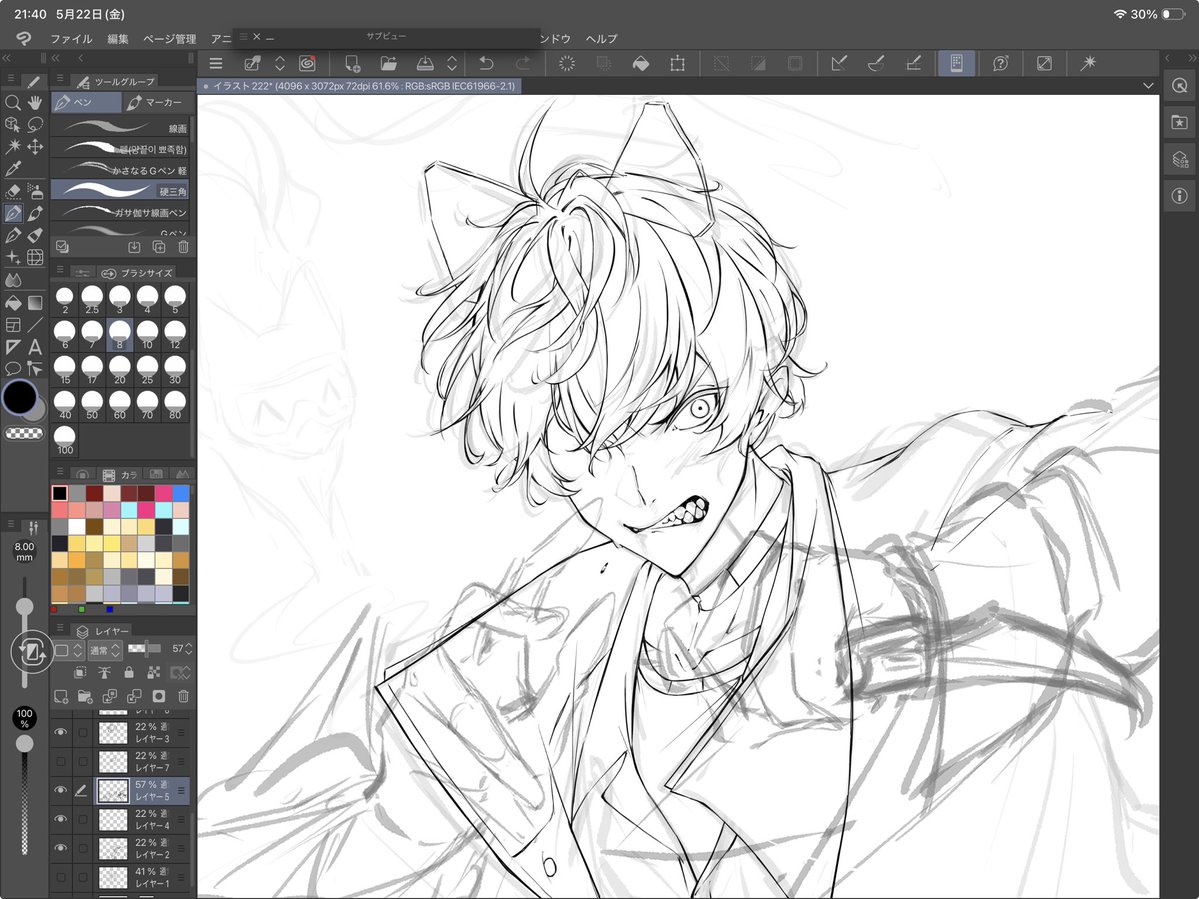Image resolution: width=1199 pixels, height=899 pixels.
Task: Show hidden レイヤー1 via visibility box
Action: click(60, 877)
